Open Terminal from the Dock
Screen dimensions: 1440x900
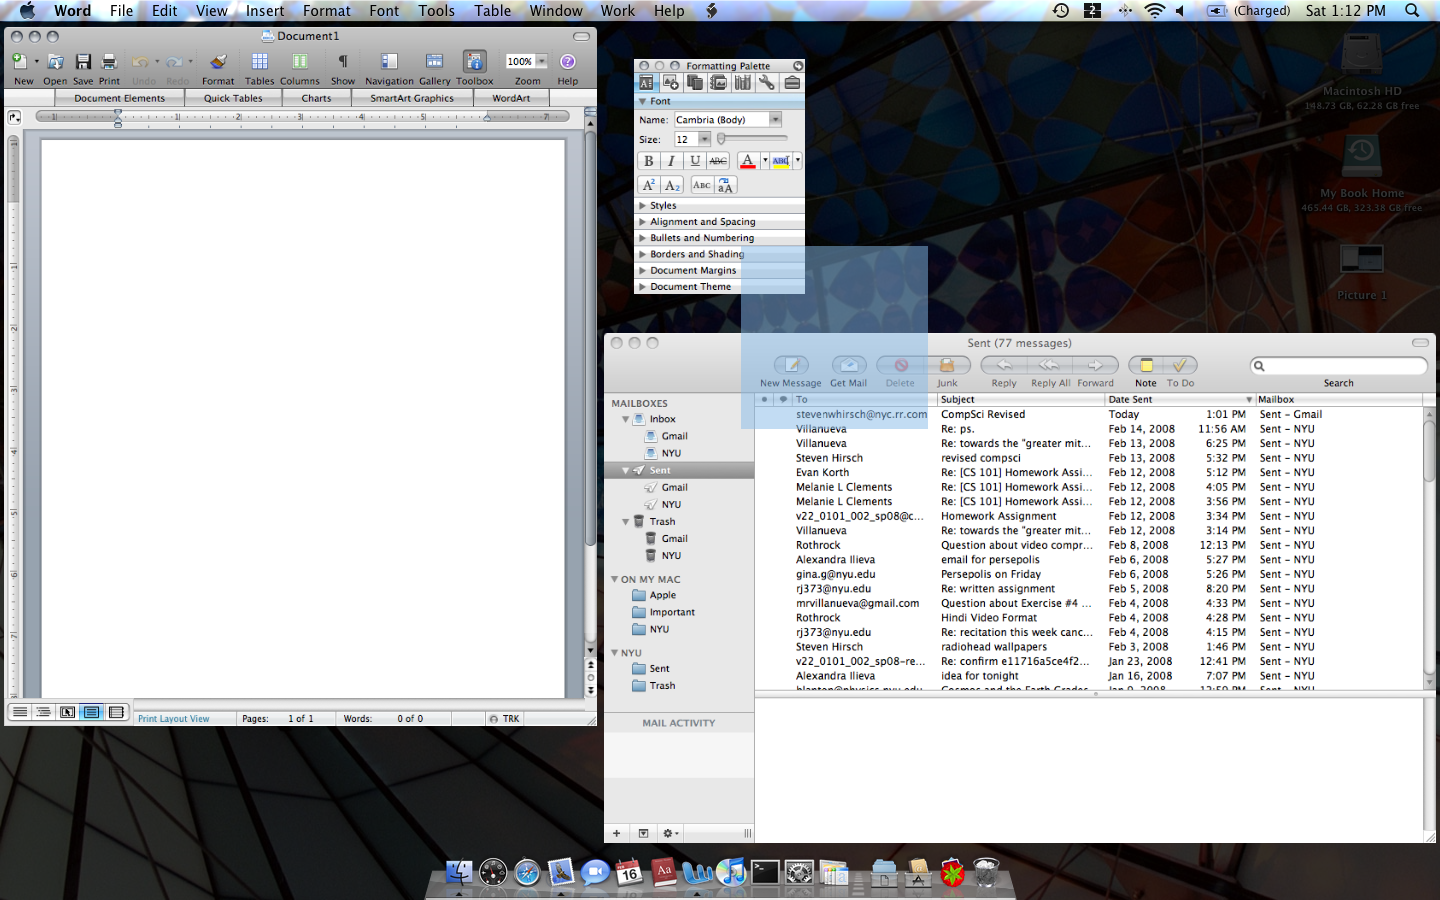[765, 873]
